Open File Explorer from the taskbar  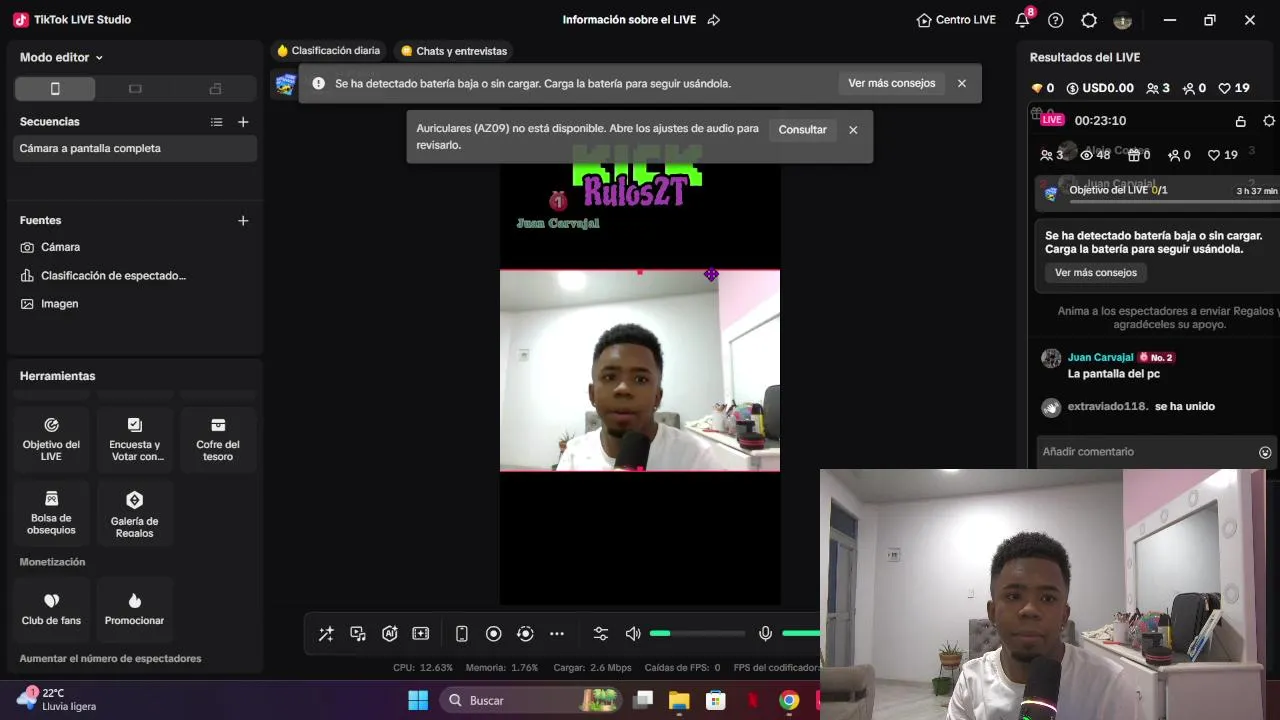(x=679, y=700)
